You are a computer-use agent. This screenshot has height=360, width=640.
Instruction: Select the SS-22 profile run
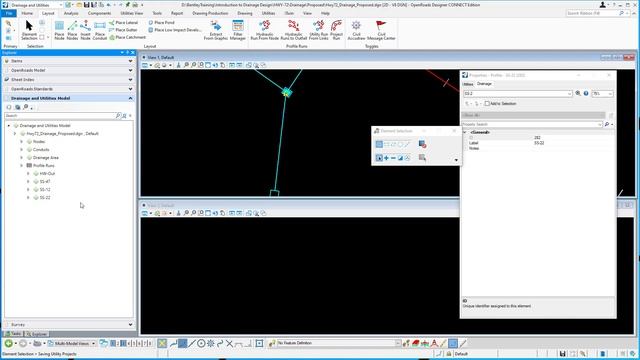(45, 198)
